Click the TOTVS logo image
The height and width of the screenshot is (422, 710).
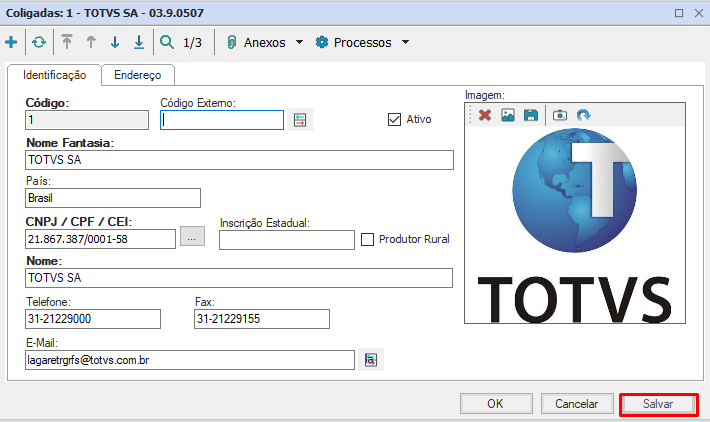[575, 225]
